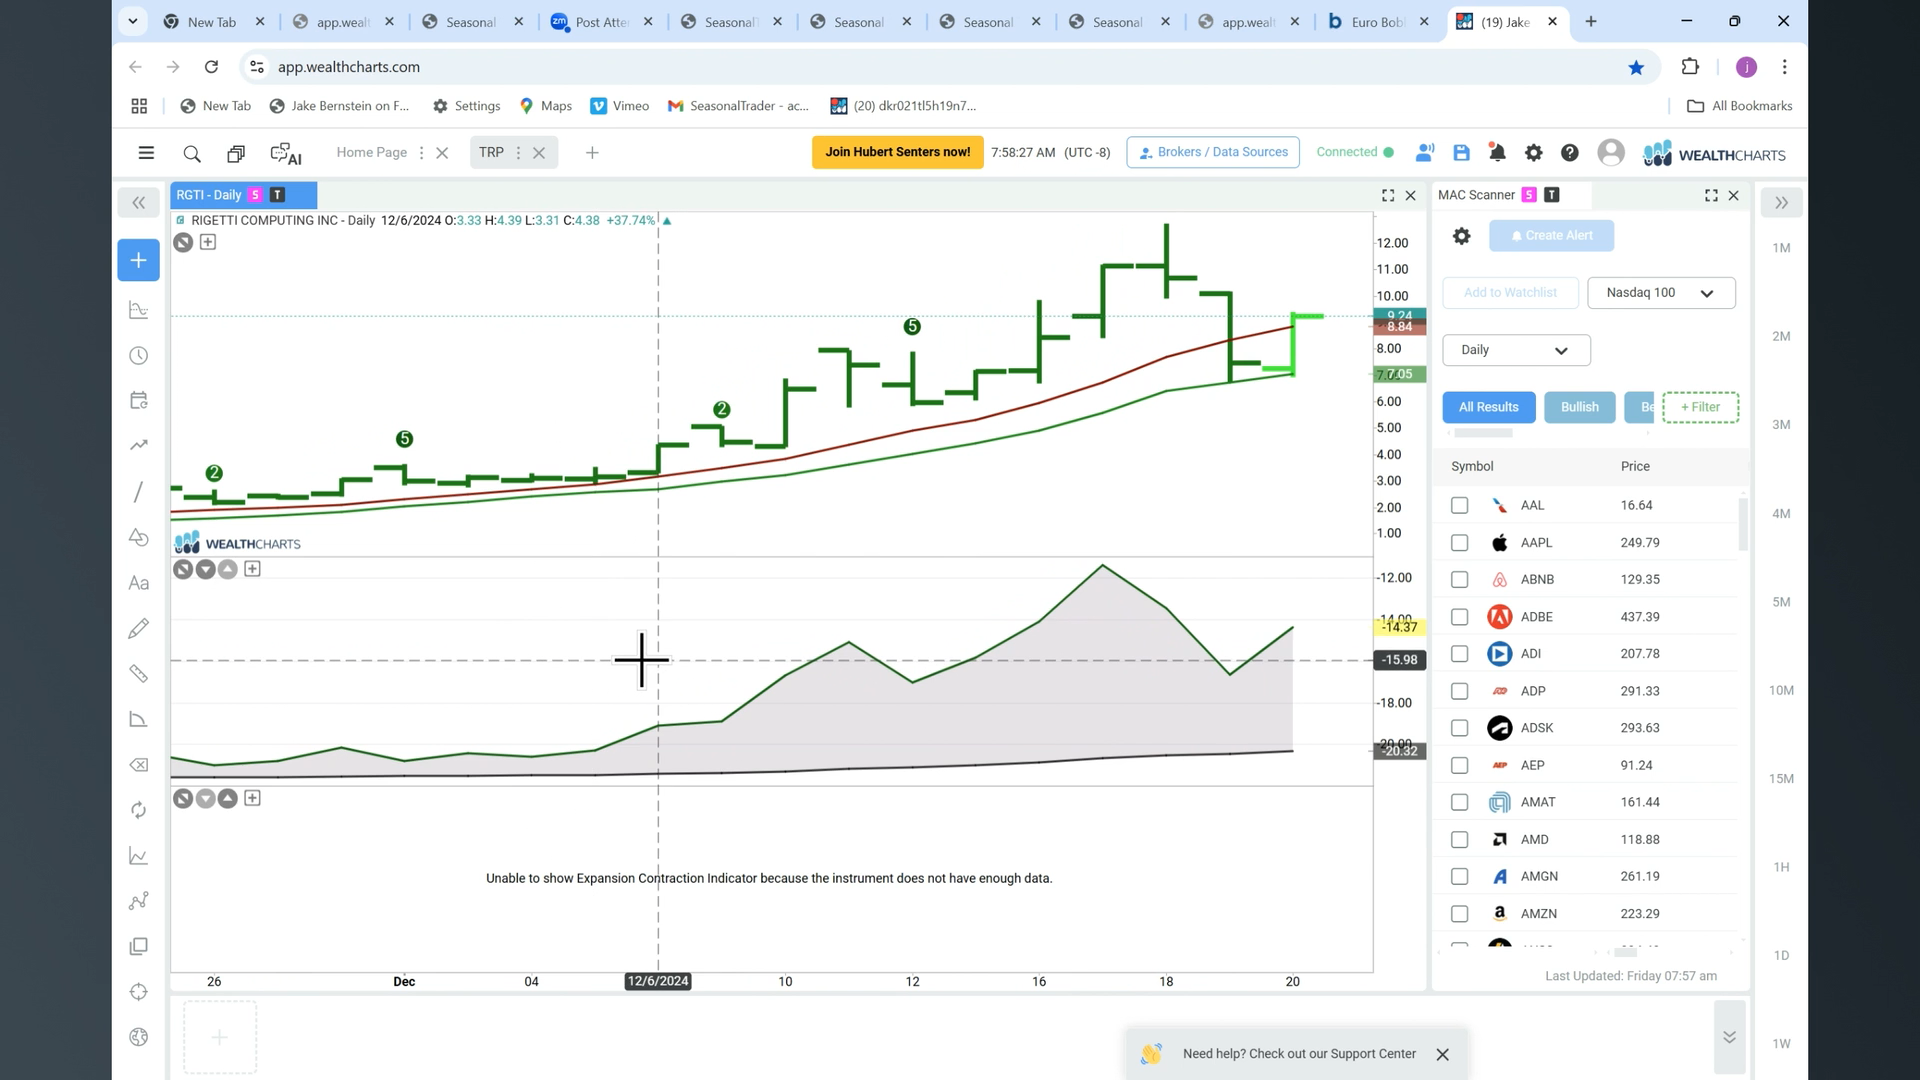Add indicator to price pane plus box
1920x1080 pixels.
coord(208,242)
